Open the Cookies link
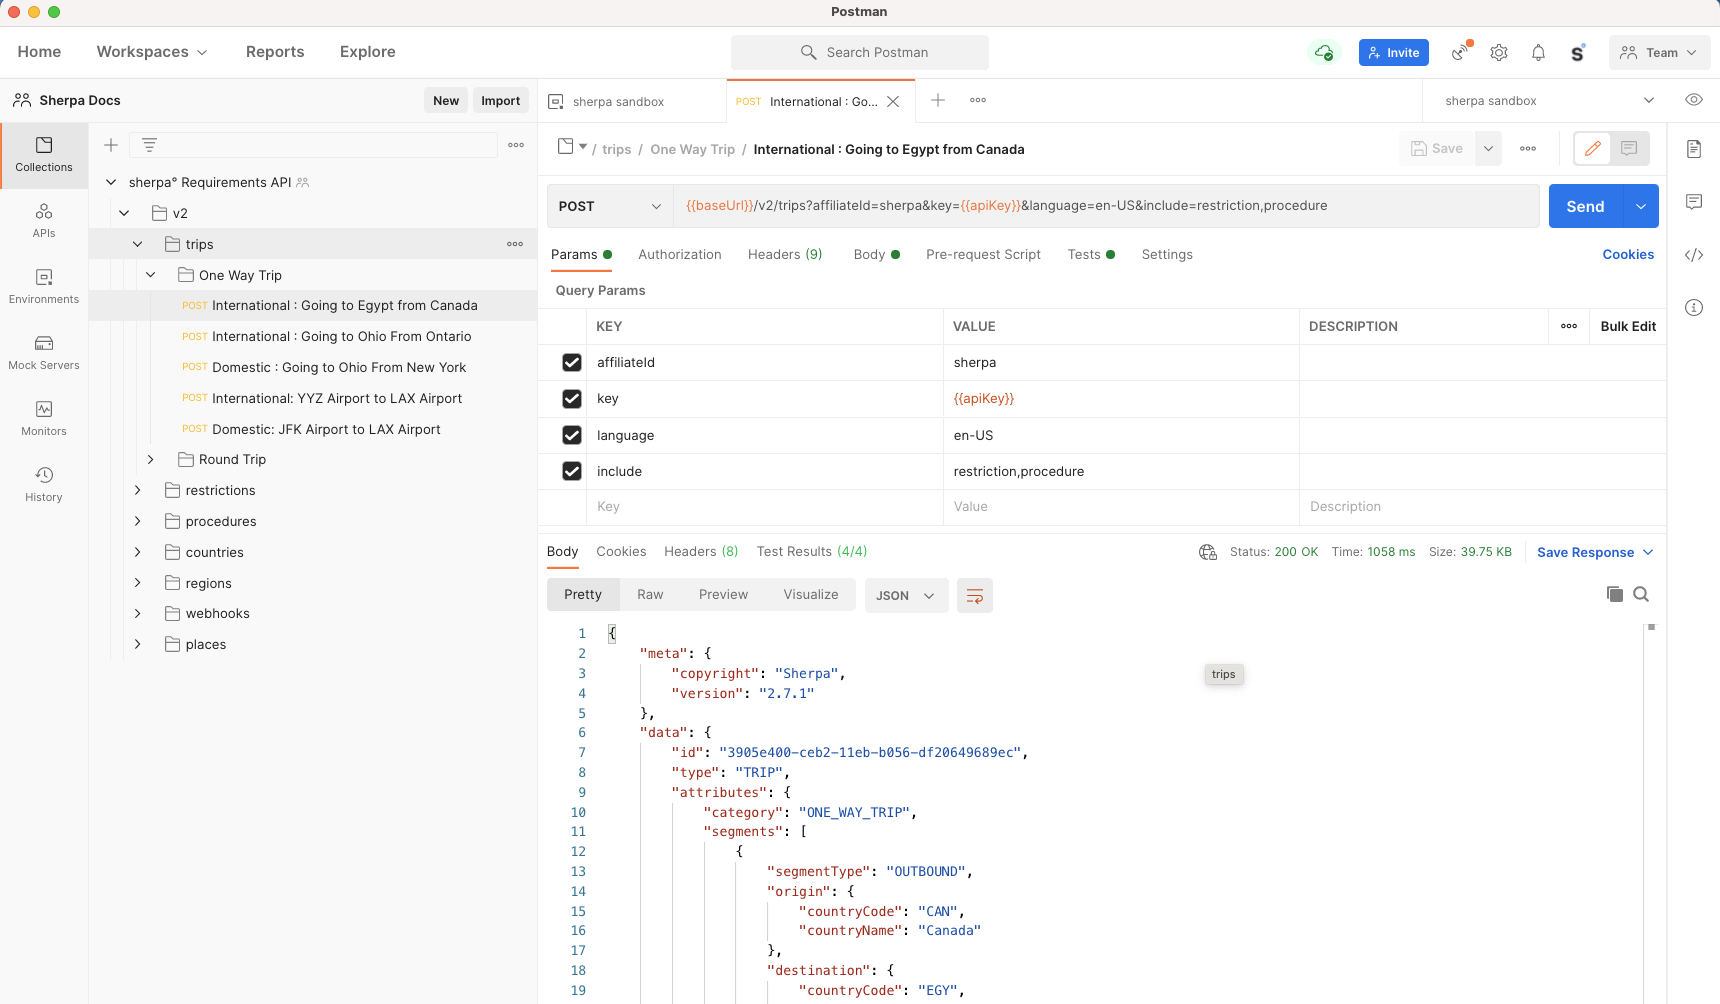The height and width of the screenshot is (1004, 1720). [1628, 254]
